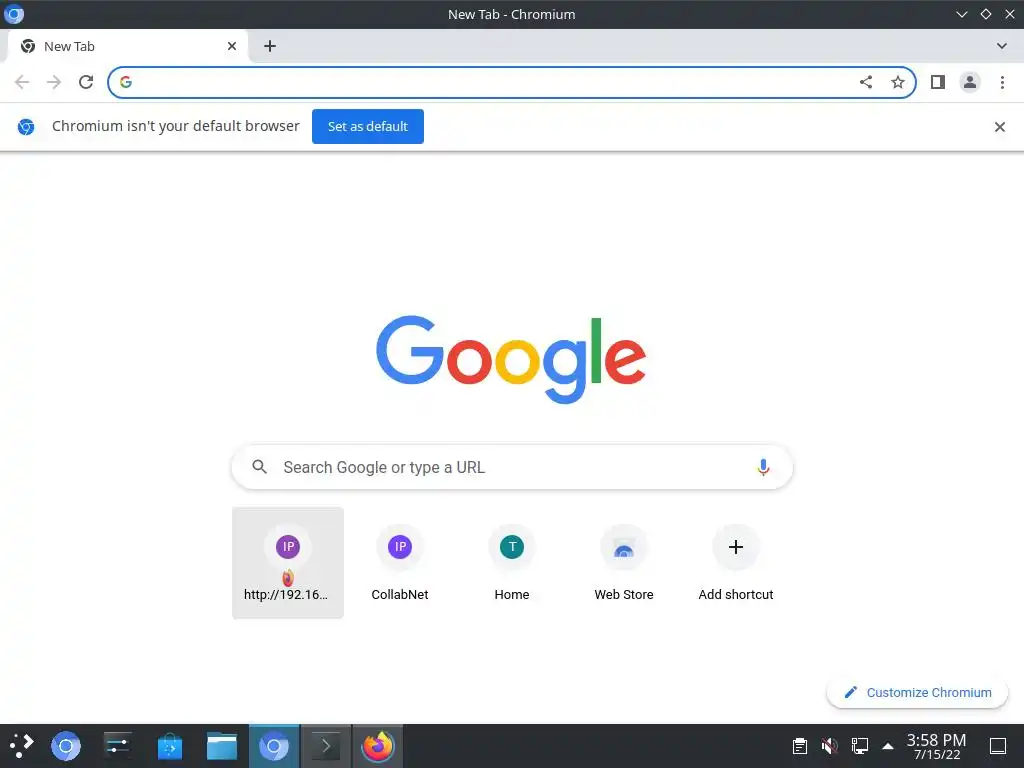
Task: Open the profile avatar menu
Action: 970,82
